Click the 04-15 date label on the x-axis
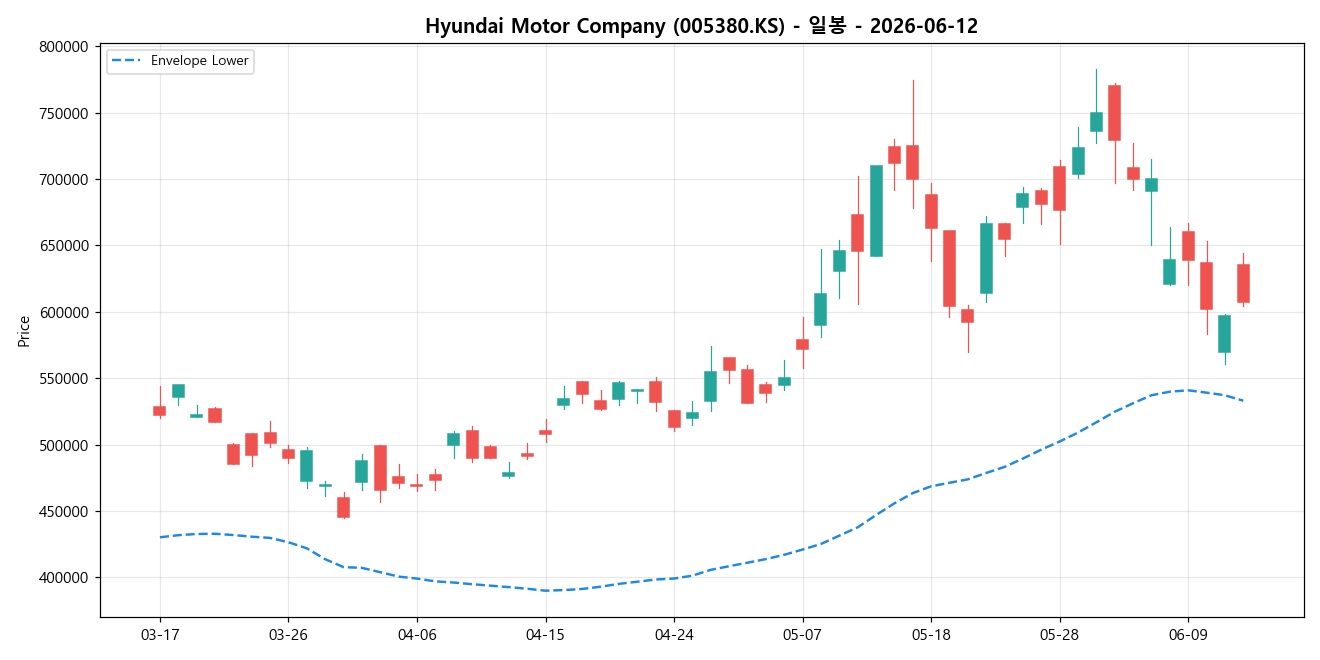This screenshot has height=660, width=1320. (x=545, y=635)
